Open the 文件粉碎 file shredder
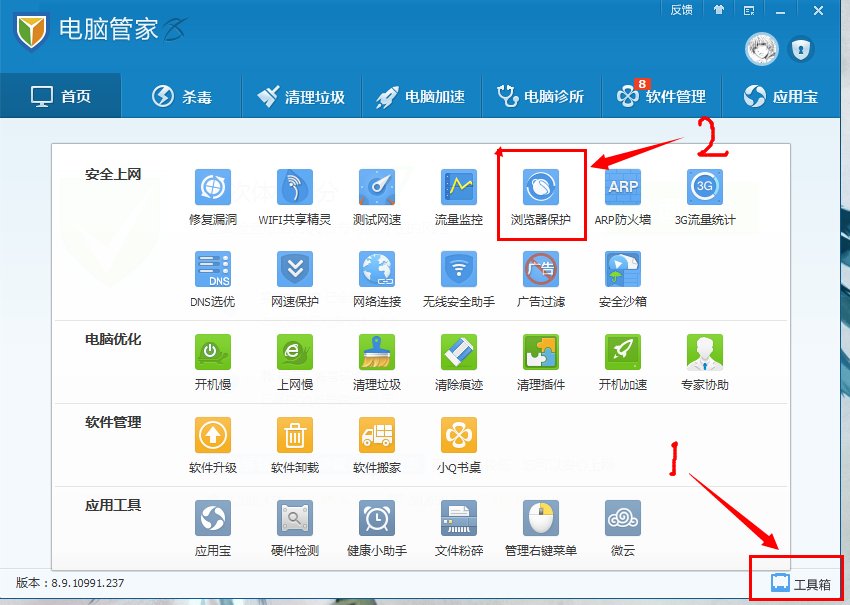Image resolution: width=850 pixels, height=605 pixels. pos(457,521)
